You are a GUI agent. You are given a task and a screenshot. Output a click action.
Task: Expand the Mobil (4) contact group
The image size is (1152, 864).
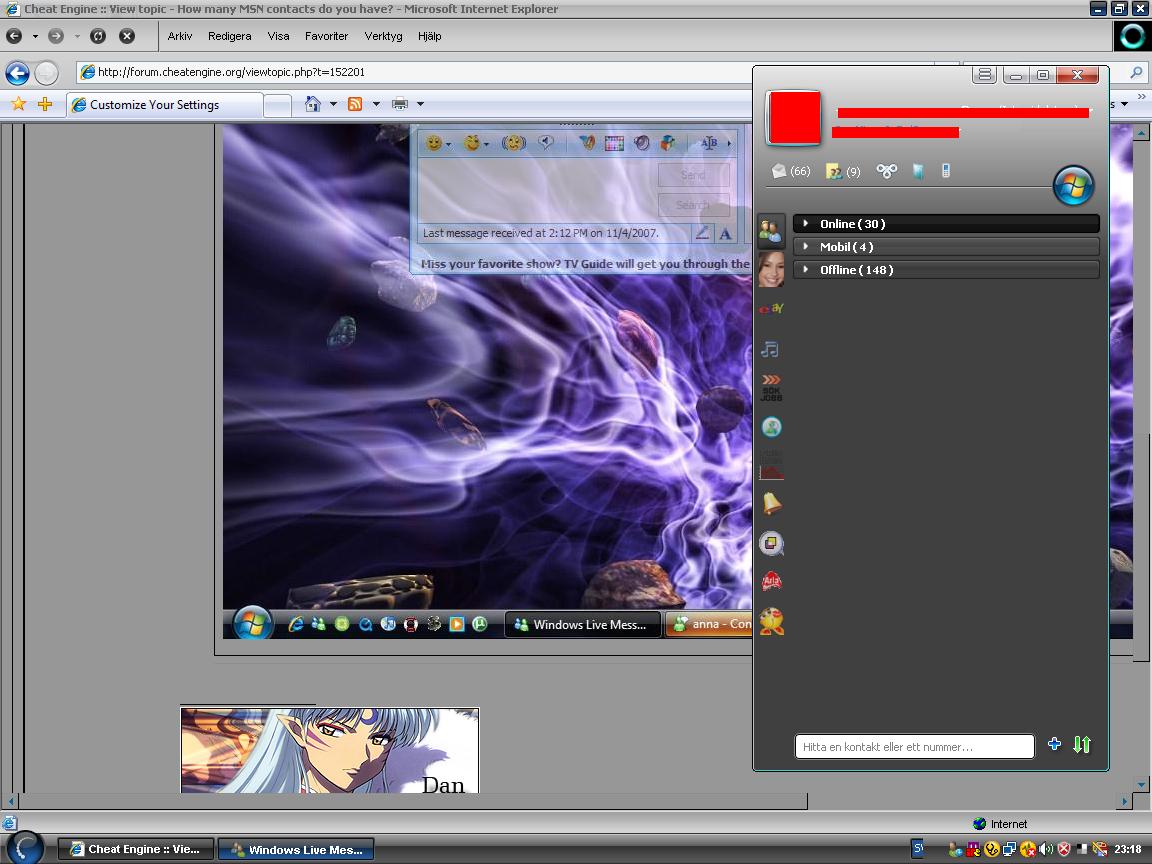pos(946,247)
